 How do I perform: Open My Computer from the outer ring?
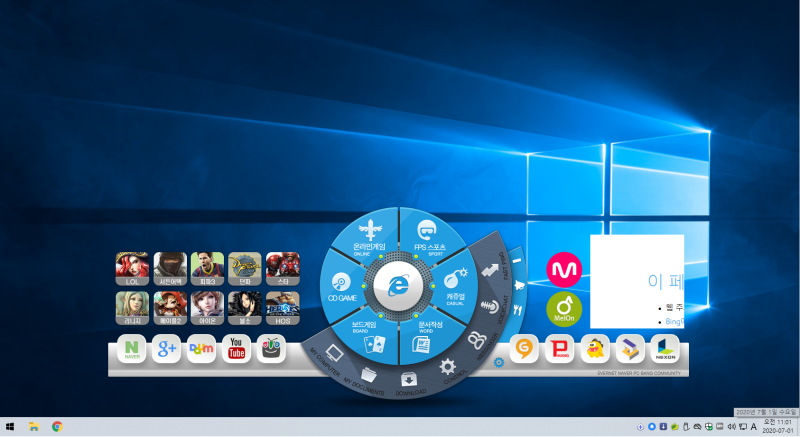click(333, 353)
